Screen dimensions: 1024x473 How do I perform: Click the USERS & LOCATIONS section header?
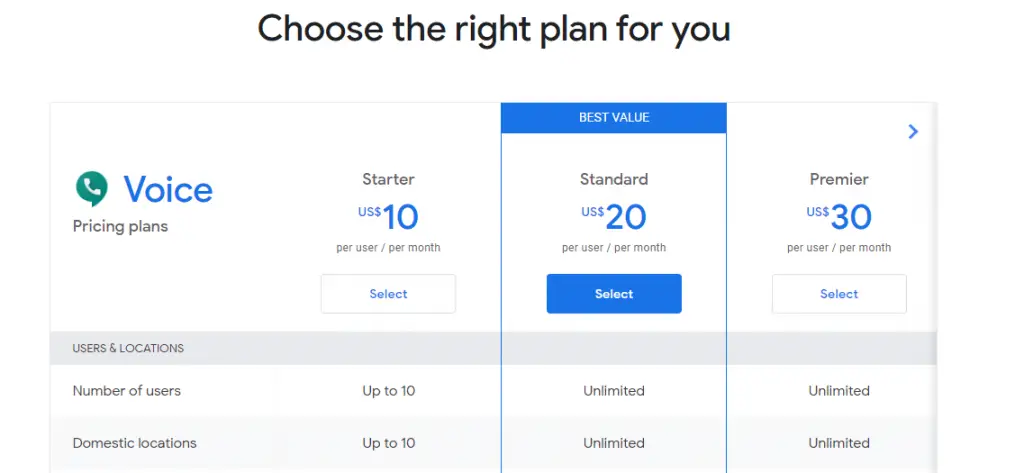pyautogui.click(x=128, y=348)
